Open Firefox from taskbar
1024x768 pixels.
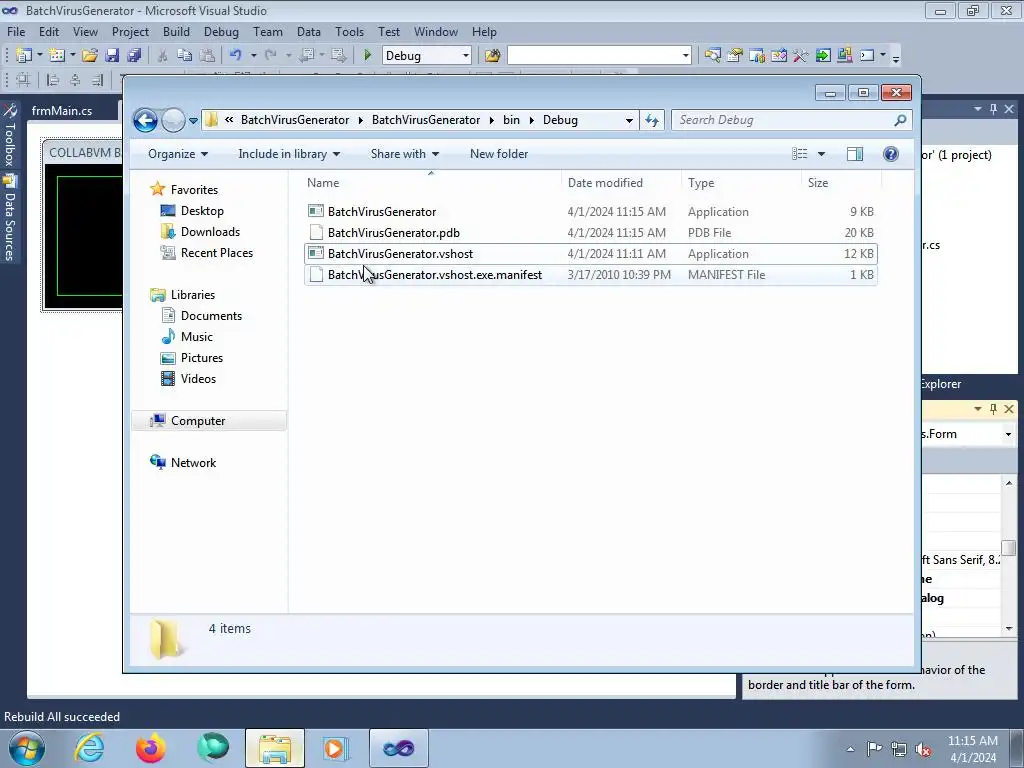151,748
